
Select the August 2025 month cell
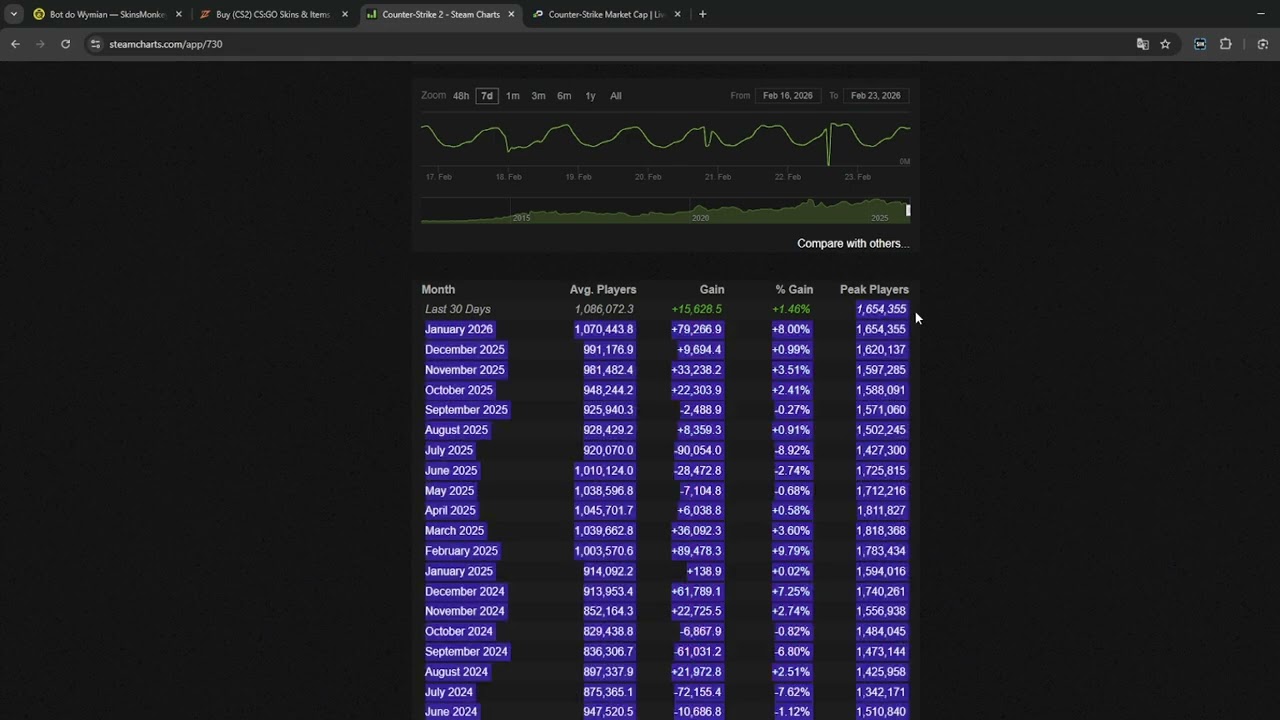[x=457, y=430]
